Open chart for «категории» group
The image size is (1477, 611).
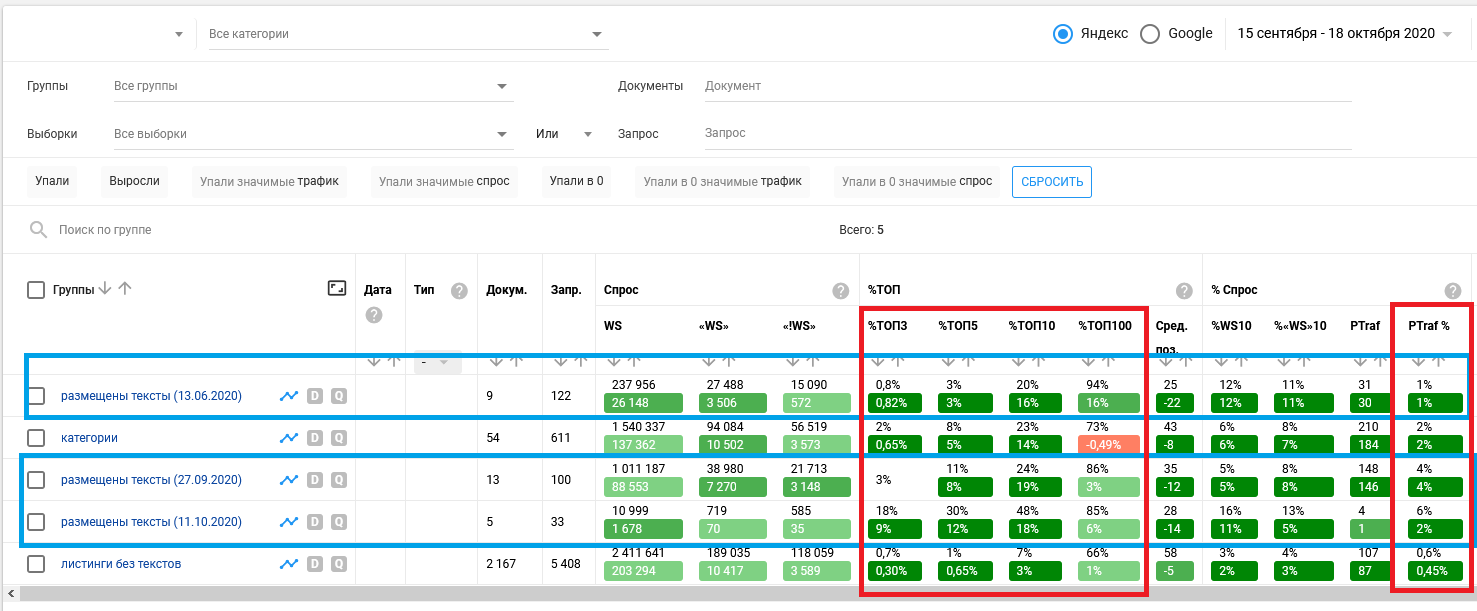tap(289, 438)
